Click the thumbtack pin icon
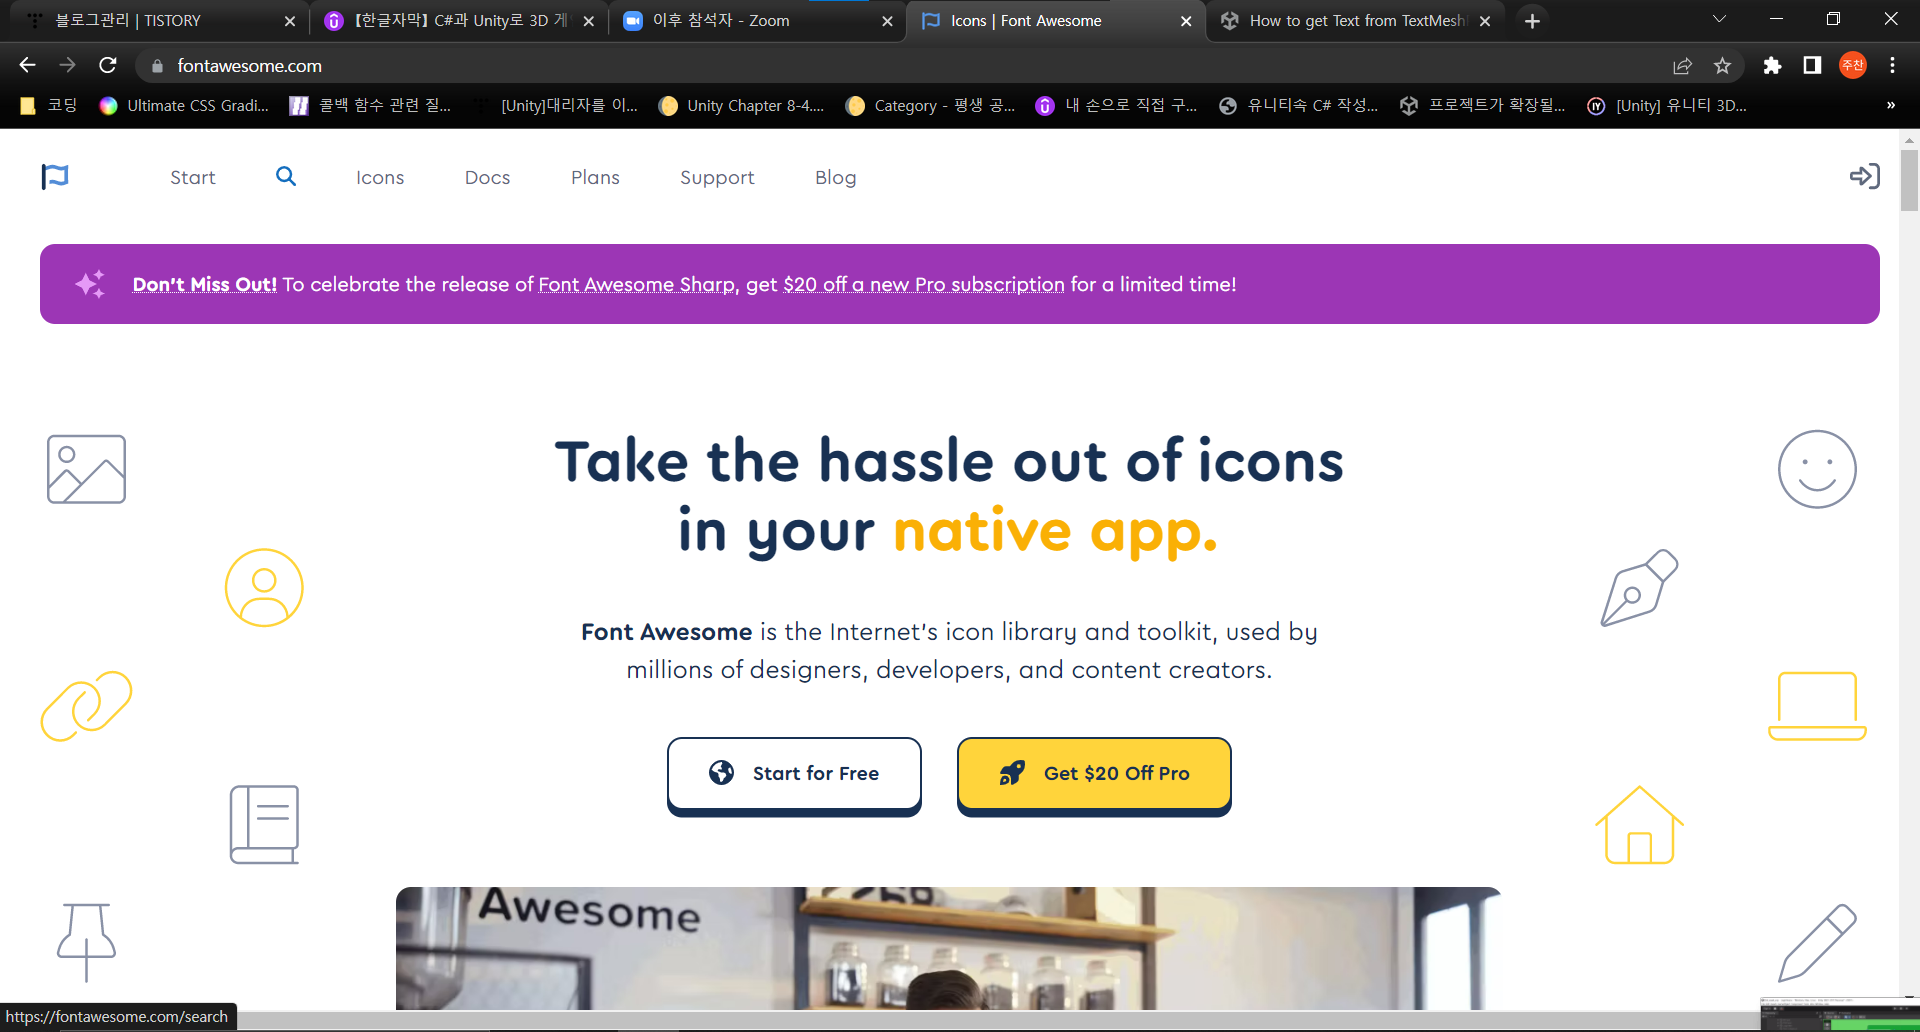The image size is (1920, 1032). pos(86,943)
